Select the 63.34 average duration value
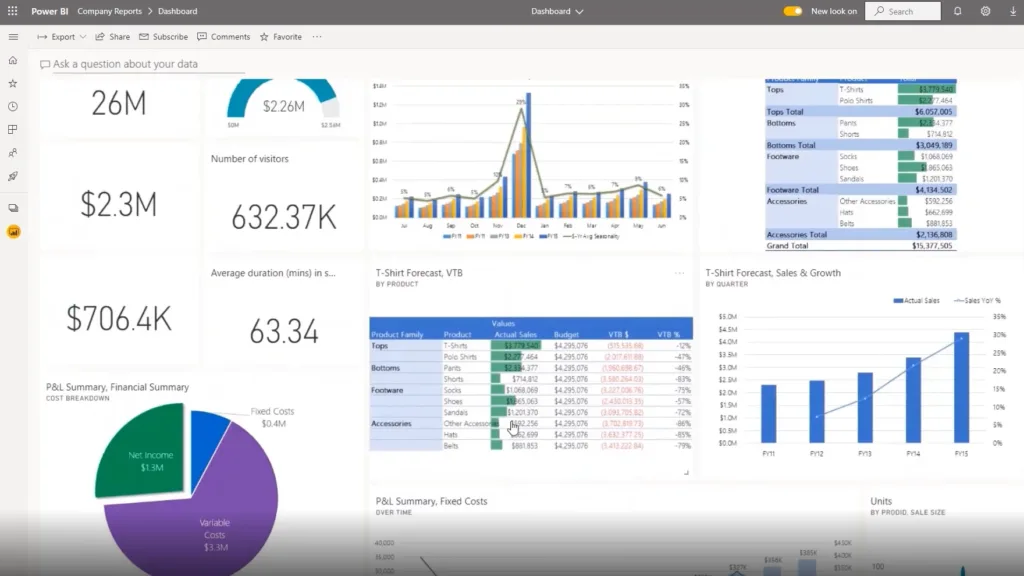Image resolution: width=1024 pixels, height=576 pixels. pyautogui.click(x=283, y=331)
